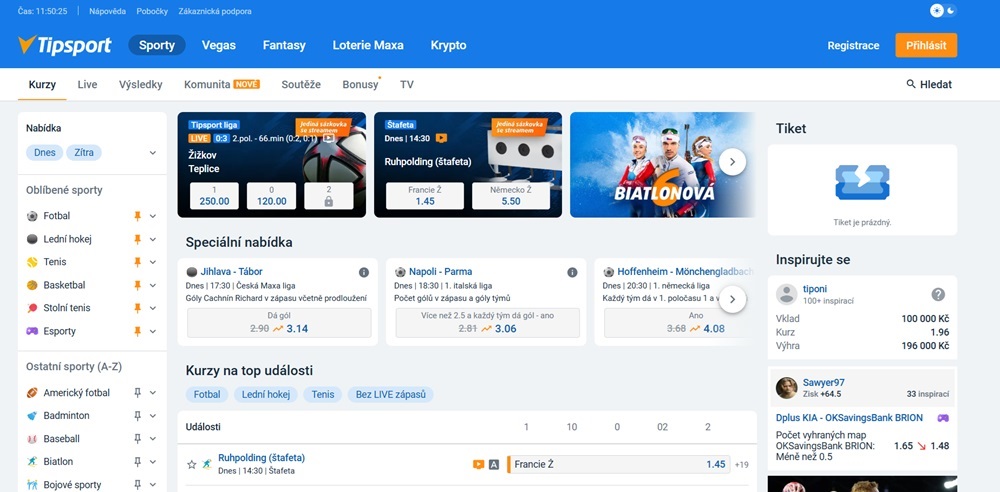
Task: Expand the Tenis sport list
Action: tap(152, 262)
